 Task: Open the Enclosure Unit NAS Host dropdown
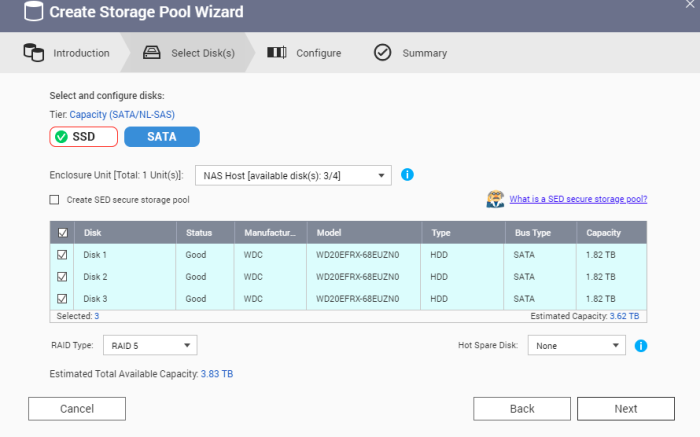point(292,176)
